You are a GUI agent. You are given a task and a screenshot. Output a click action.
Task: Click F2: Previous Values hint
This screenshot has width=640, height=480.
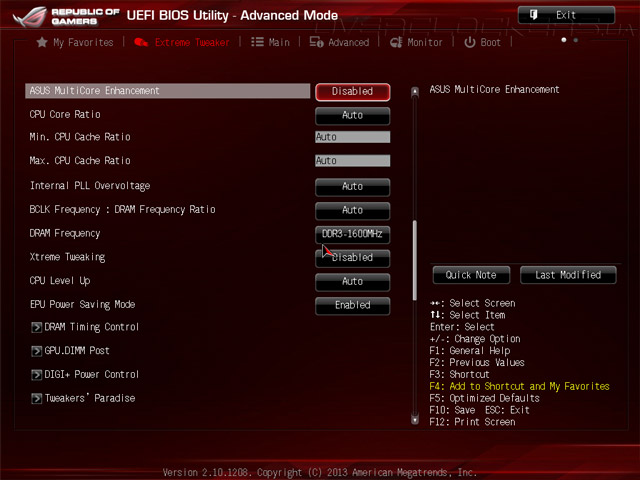tap(477, 363)
